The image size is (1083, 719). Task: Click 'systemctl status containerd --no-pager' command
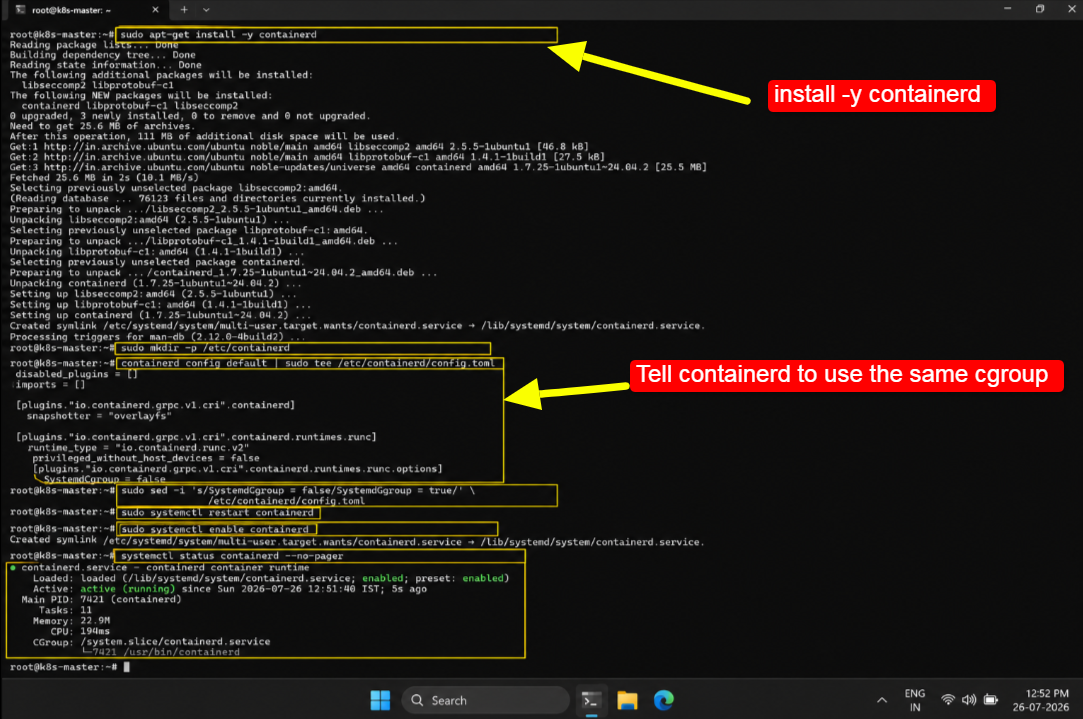click(231, 556)
